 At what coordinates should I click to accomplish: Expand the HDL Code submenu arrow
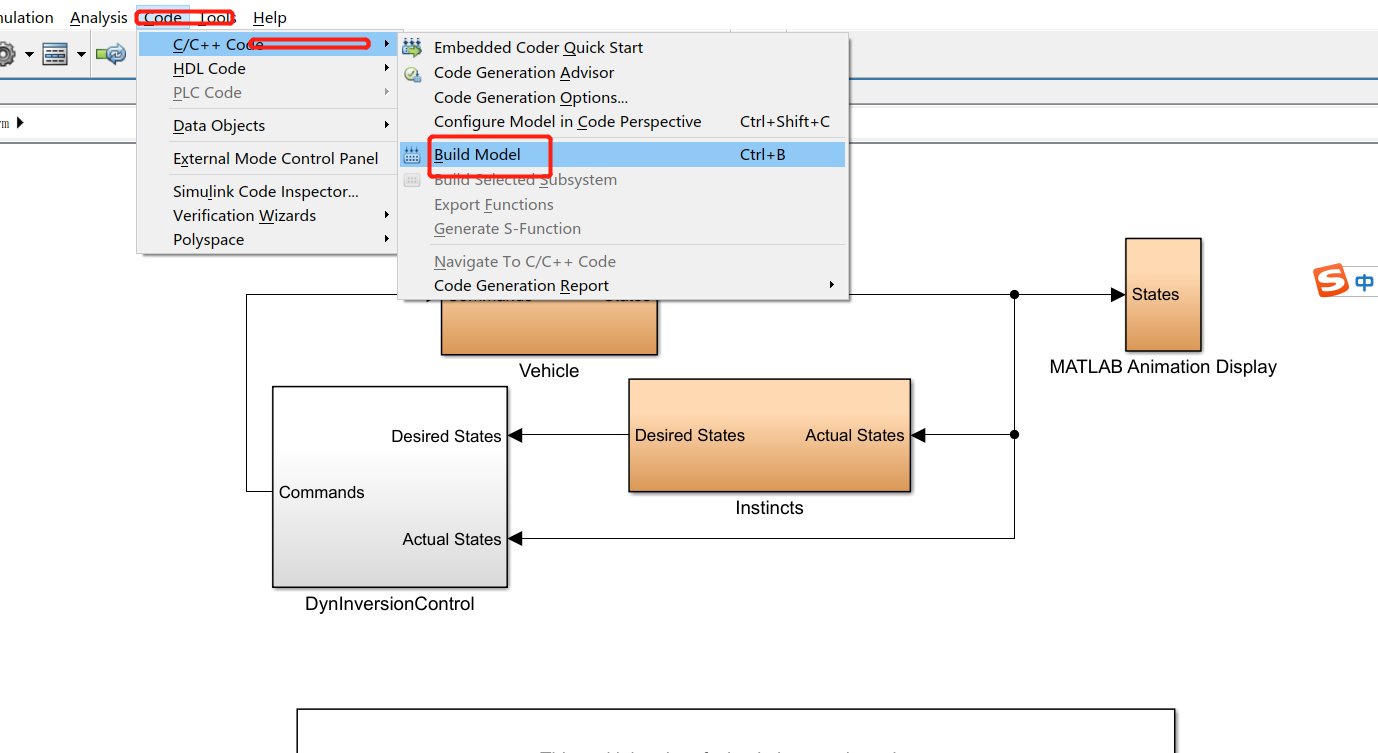coord(386,68)
